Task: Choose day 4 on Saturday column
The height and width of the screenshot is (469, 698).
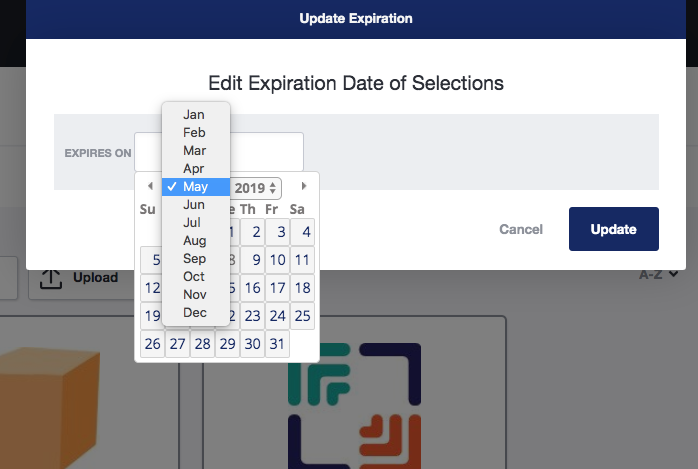Action: [x=303, y=231]
